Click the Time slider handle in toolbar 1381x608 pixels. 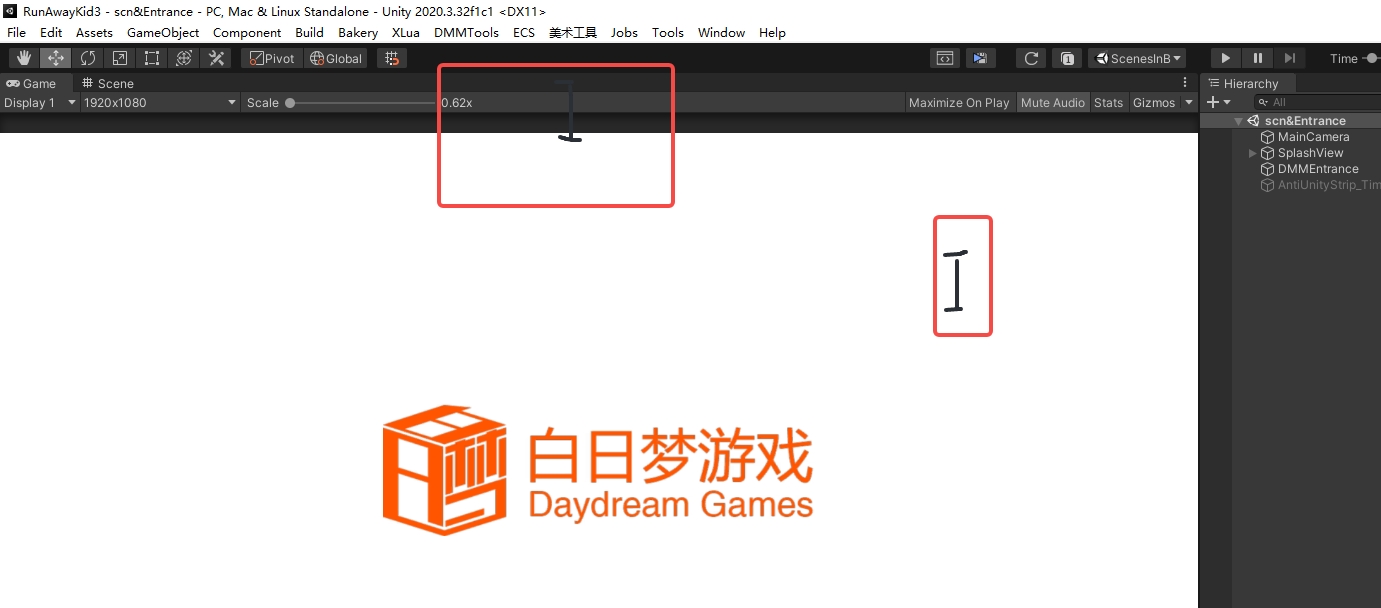click(1372, 58)
